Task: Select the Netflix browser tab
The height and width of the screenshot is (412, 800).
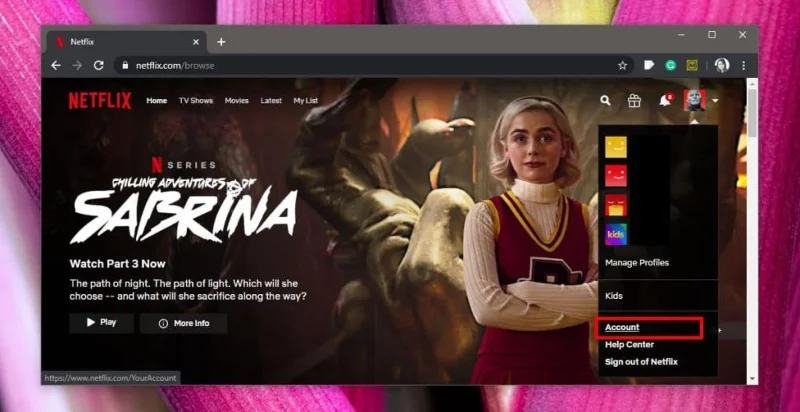Action: pyautogui.click(x=126, y=42)
